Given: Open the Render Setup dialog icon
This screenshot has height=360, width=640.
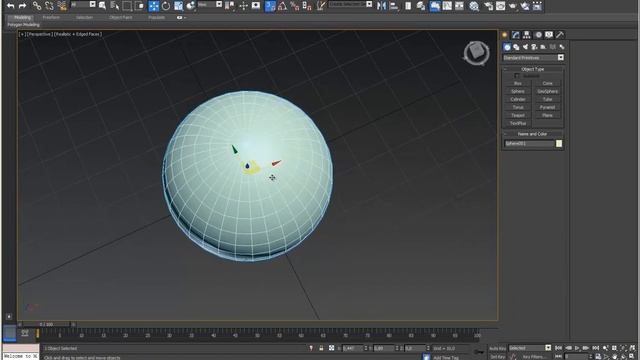Looking at the screenshot, I should [488, 6].
